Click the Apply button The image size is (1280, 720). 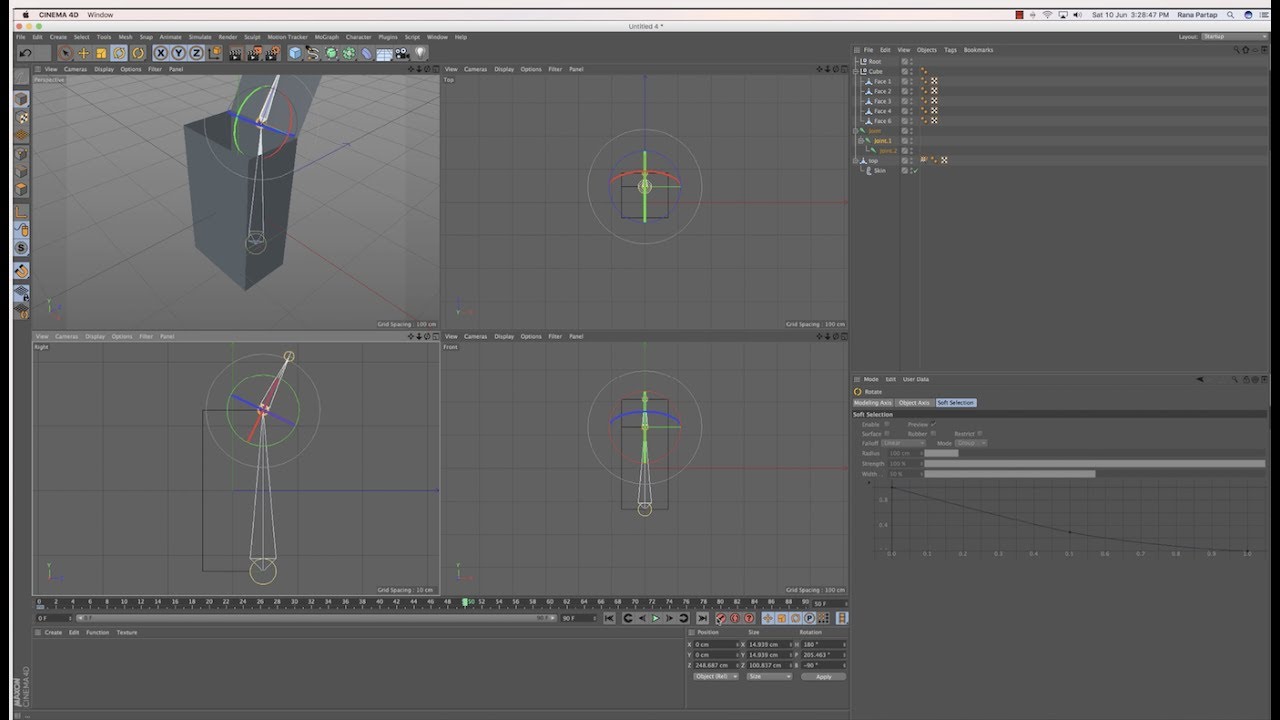[x=823, y=677]
